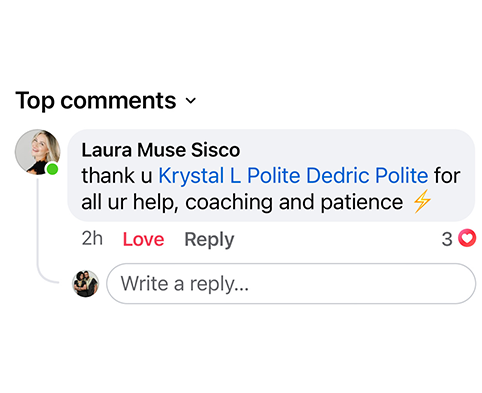
Task: Click the words "thank u" in comment
Action: coord(117,176)
